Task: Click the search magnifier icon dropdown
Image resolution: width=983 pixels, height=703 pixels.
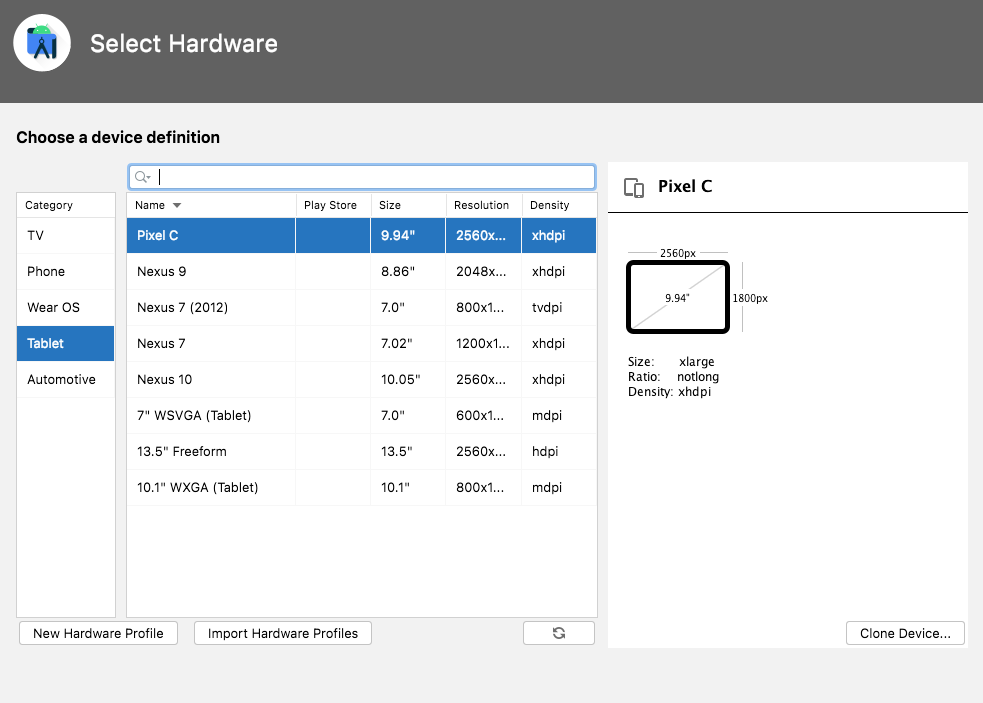Action: (143, 177)
